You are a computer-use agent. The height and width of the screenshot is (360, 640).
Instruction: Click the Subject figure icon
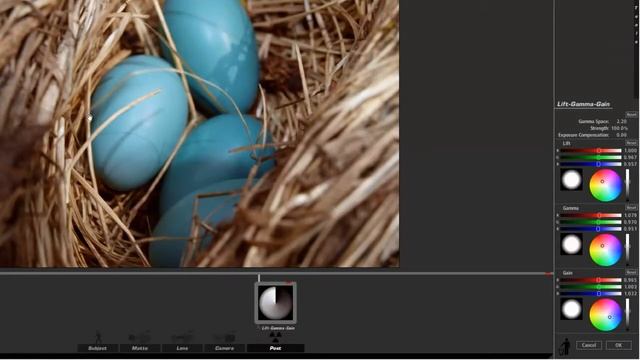pyautogui.click(x=98, y=338)
